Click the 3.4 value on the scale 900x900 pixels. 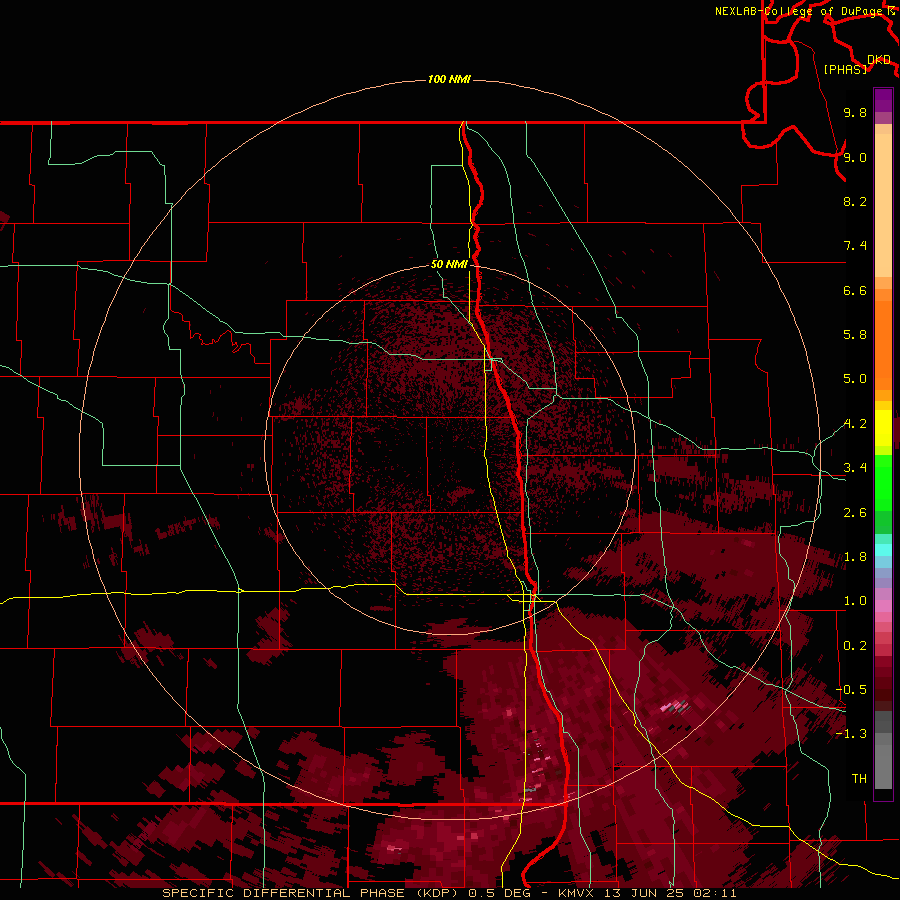[x=855, y=468]
